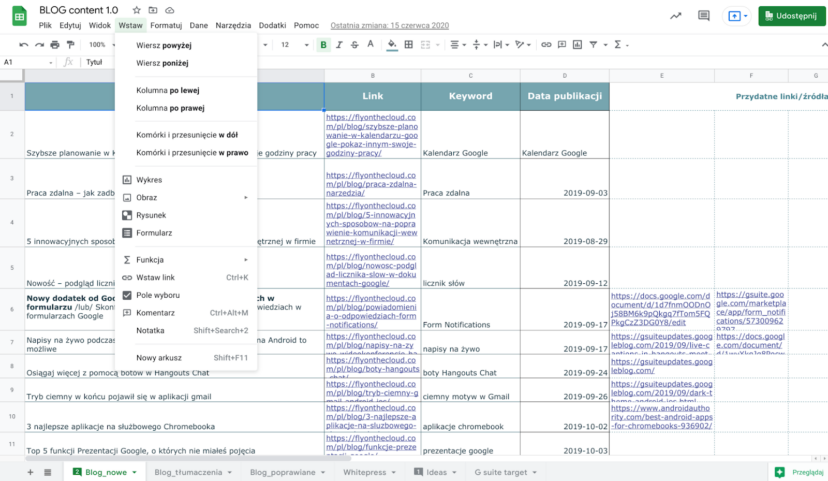Open the all sheets list icon
This screenshot has width=828, height=481.
[x=48, y=473]
